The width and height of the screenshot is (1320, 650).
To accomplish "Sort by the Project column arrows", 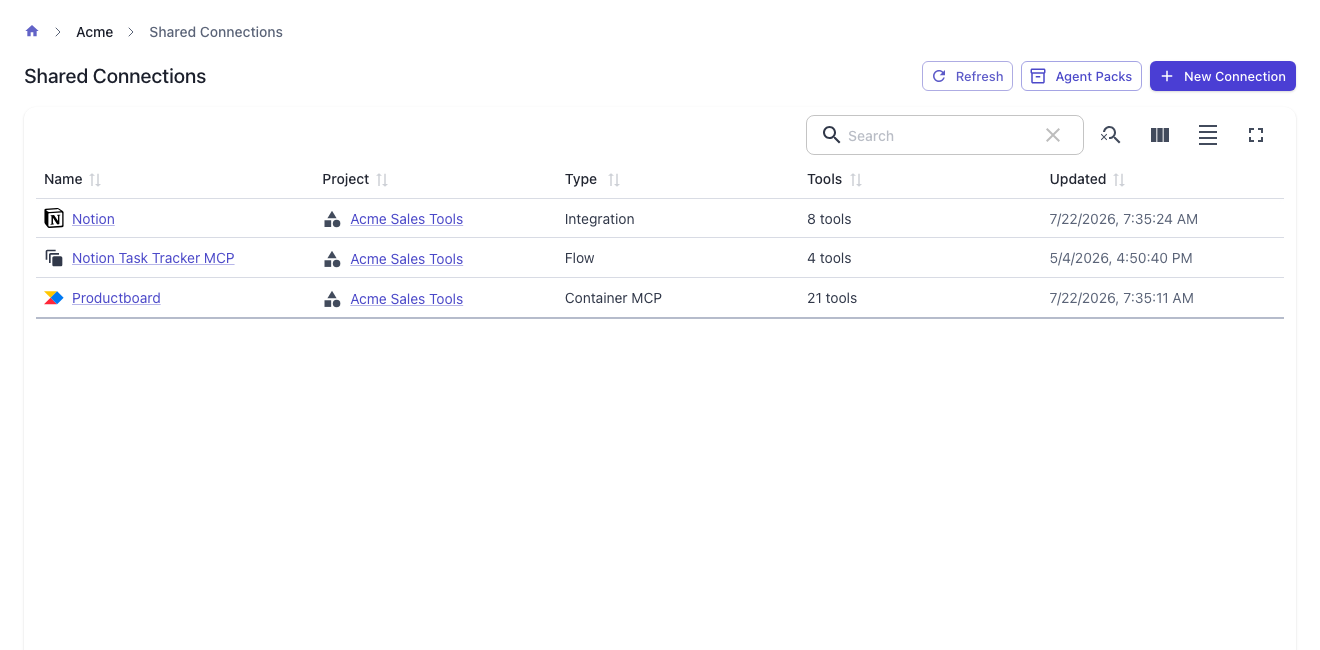I will pyautogui.click(x=382, y=180).
